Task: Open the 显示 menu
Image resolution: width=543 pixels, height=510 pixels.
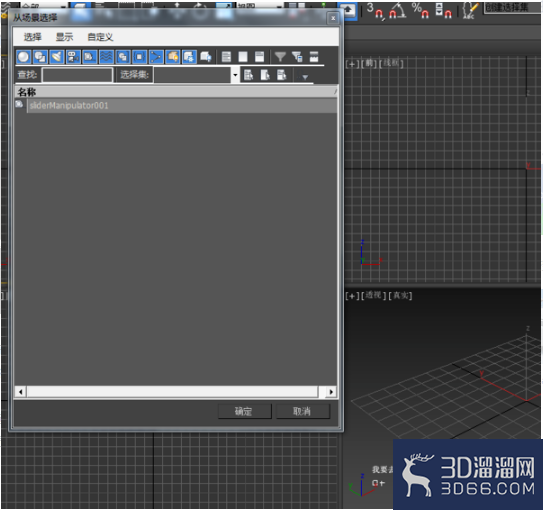Action: [64, 37]
